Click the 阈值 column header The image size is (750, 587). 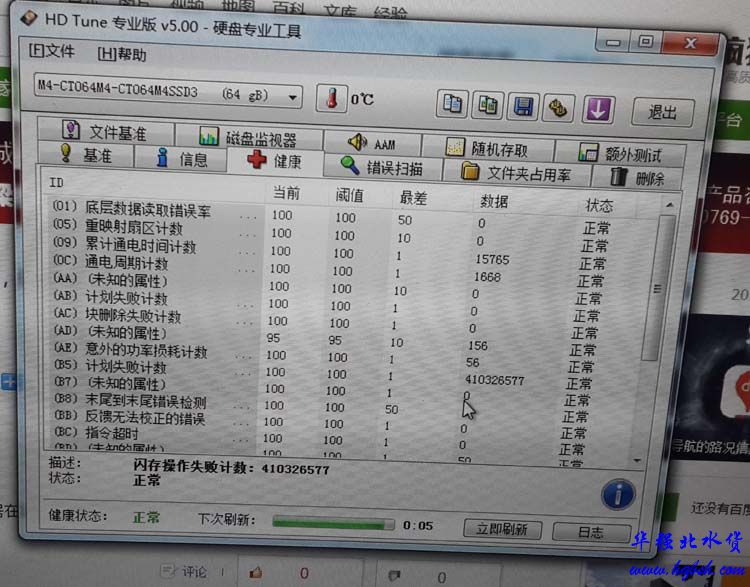point(349,195)
